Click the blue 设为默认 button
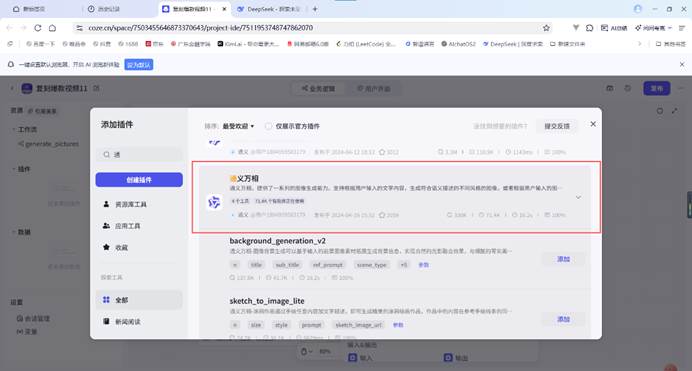 pyautogui.click(x=139, y=65)
